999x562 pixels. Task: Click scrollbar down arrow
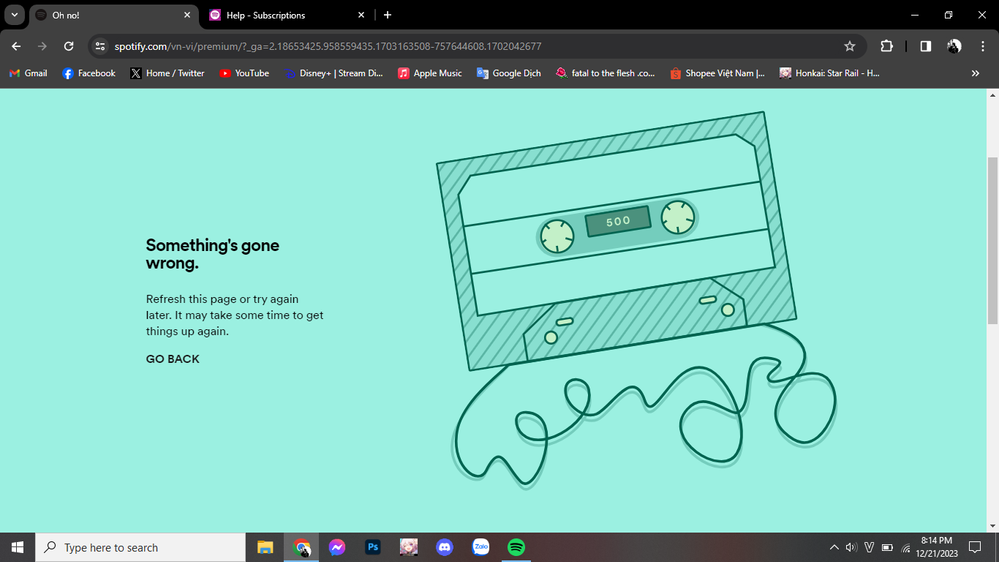[992, 526]
